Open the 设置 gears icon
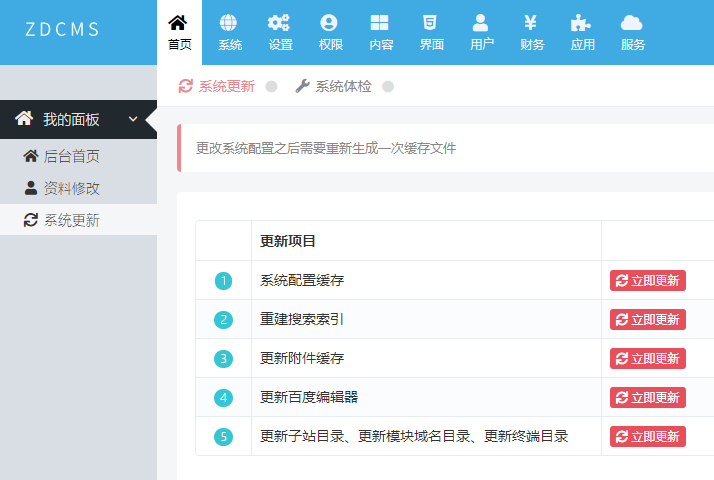This screenshot has height=480, width=714. (280, 23)
